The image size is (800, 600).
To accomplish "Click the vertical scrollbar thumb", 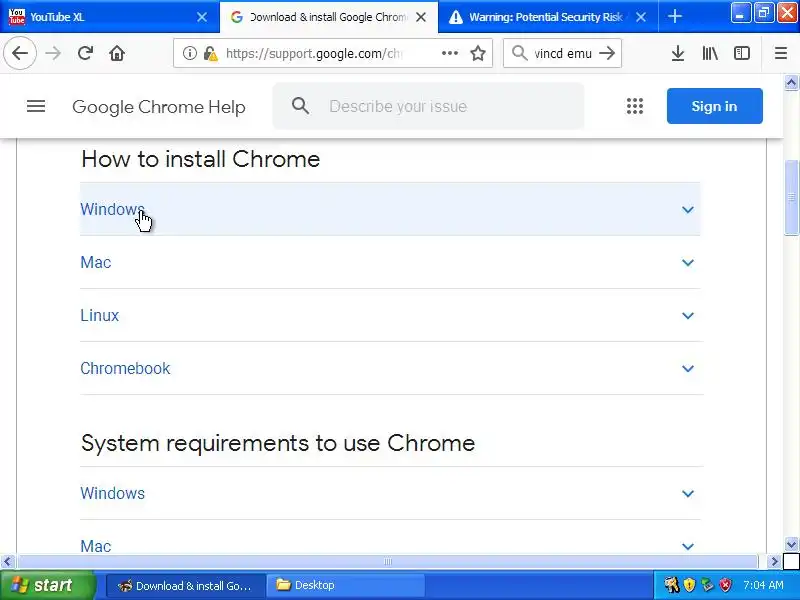I will click(x=791, y=197).
